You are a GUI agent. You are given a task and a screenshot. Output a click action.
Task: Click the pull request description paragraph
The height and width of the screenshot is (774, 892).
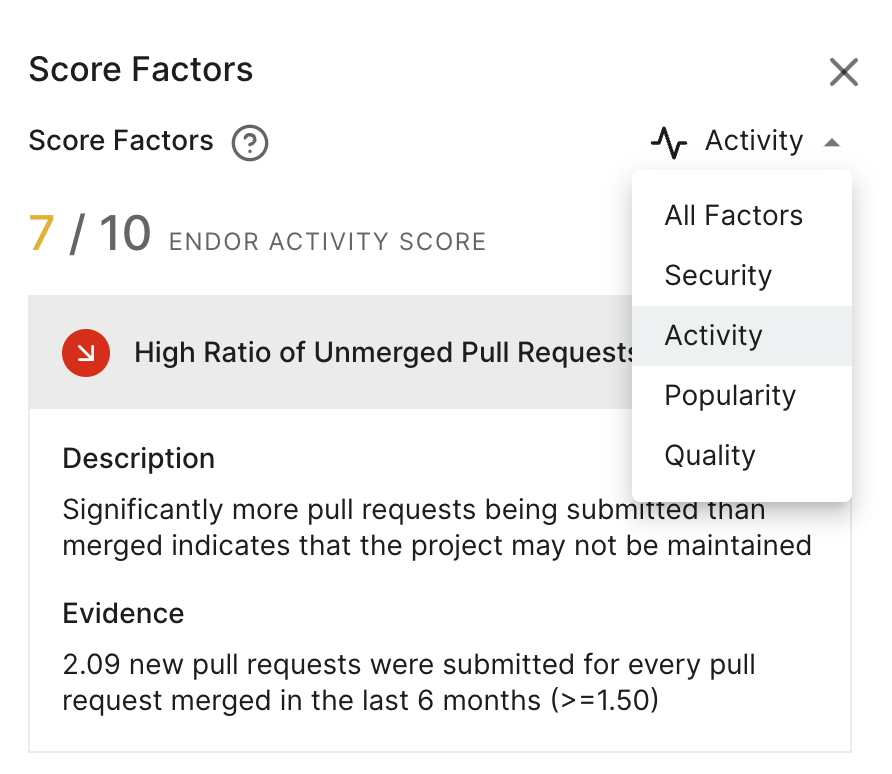click(436, 528)
